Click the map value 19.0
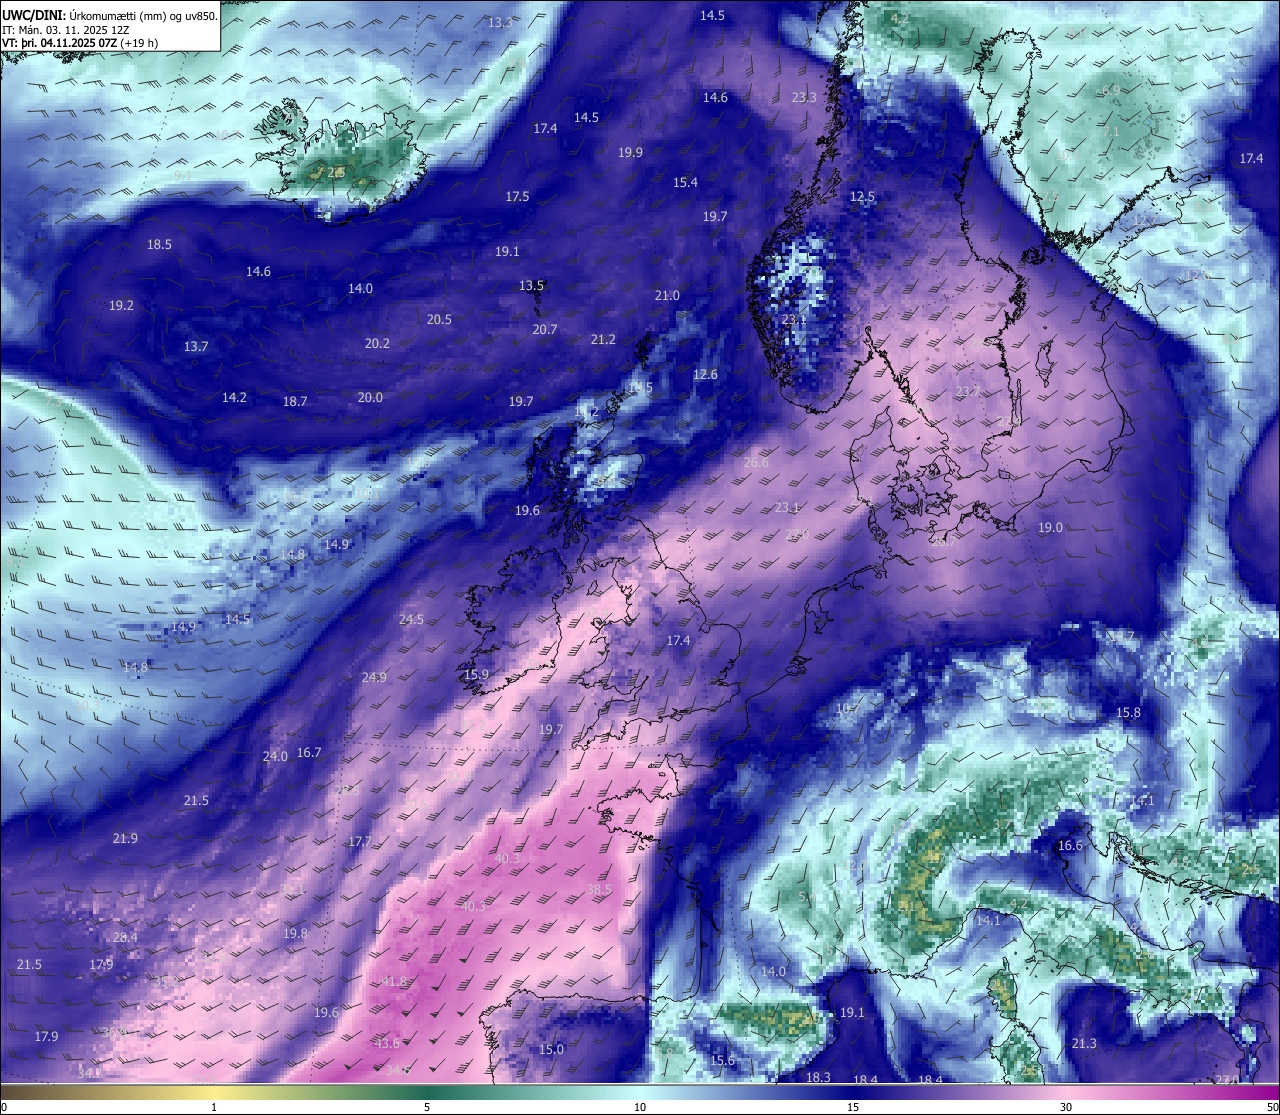The image size is (1280, 1115). pos(1050,528)
